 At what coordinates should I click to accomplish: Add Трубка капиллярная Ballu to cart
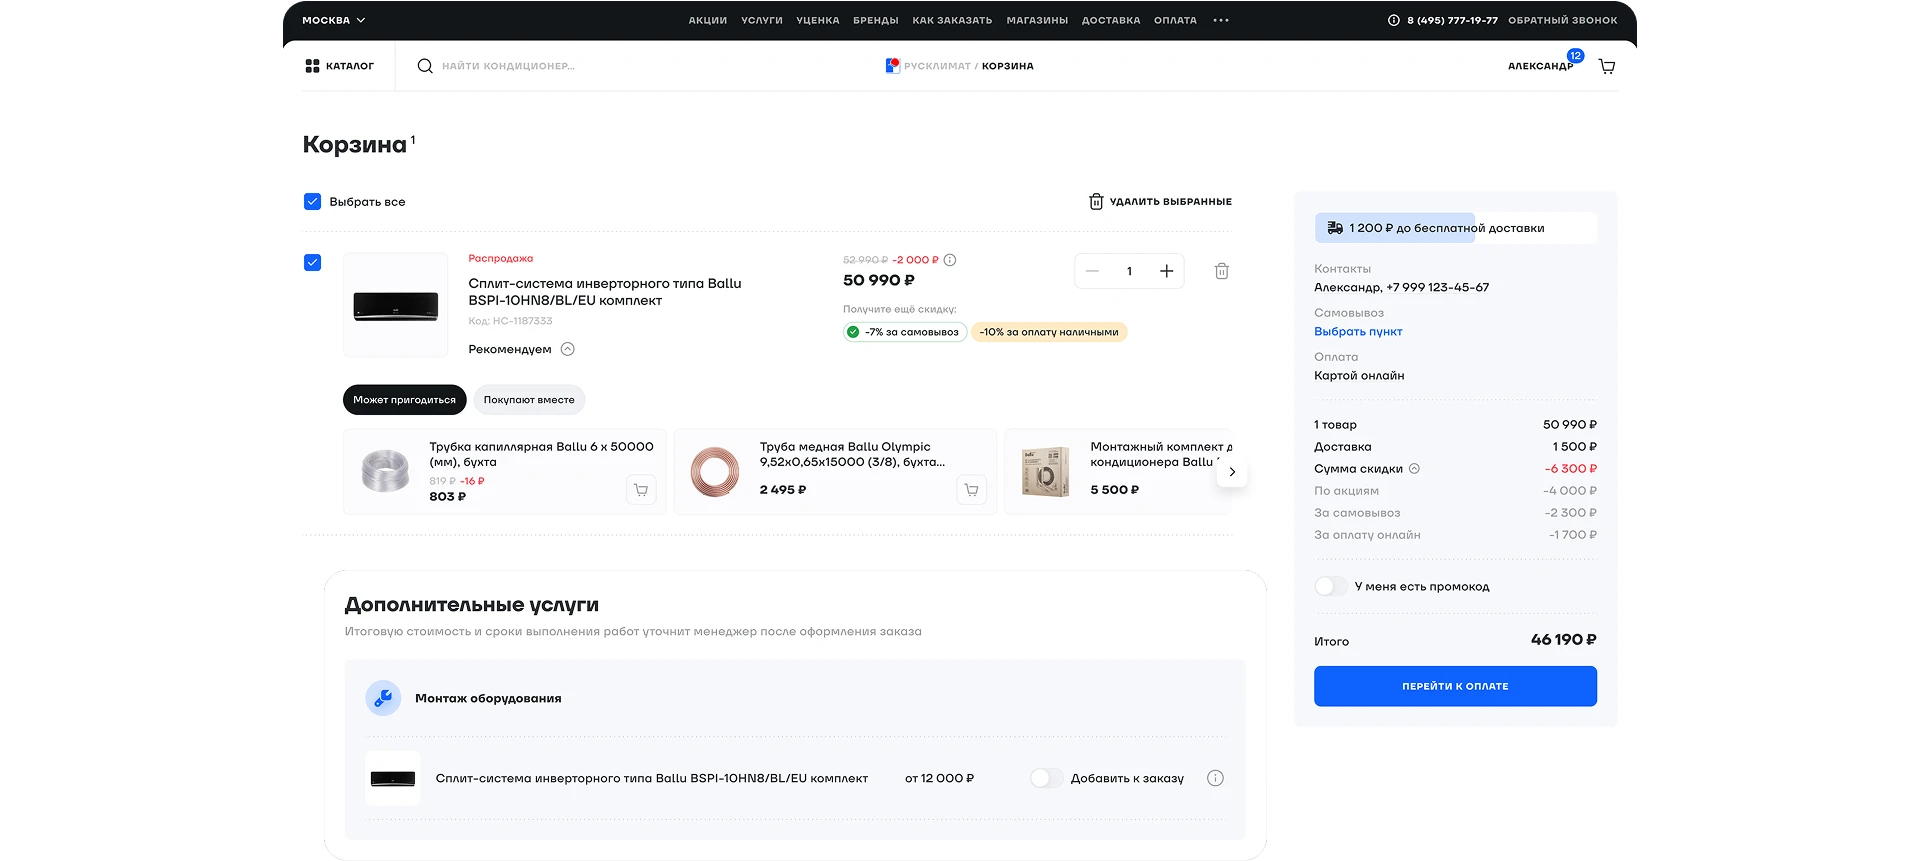[641, 490]
